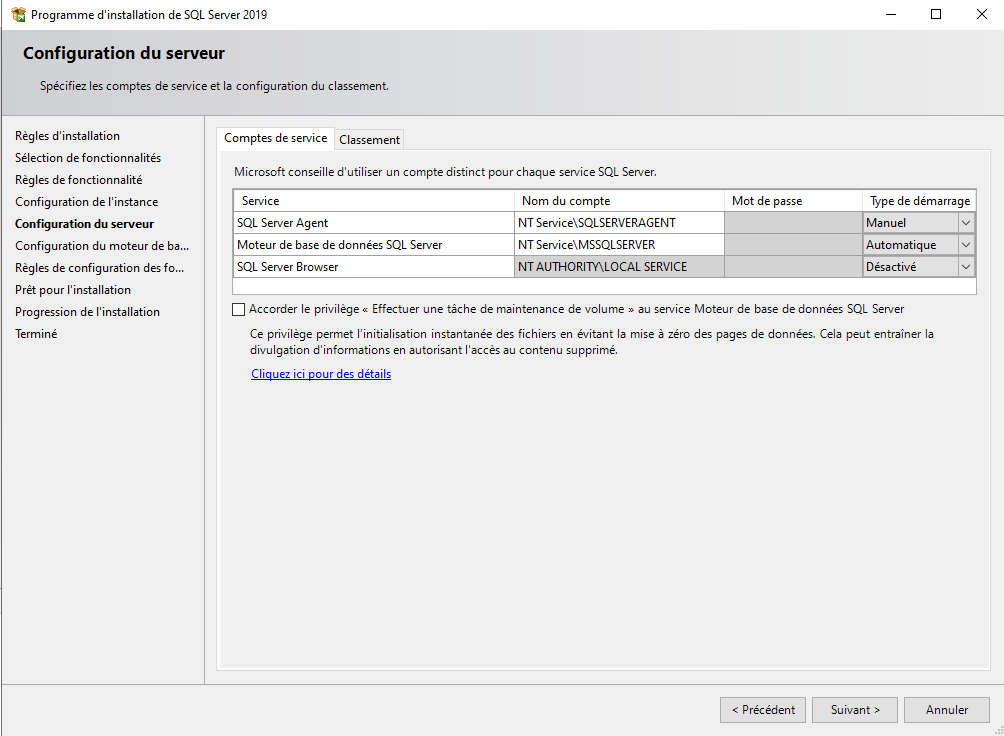Select the Comptes de service tab
The width and height of the screenshot is (1004, 736).
pyautogui.click(x=275, y=139)
